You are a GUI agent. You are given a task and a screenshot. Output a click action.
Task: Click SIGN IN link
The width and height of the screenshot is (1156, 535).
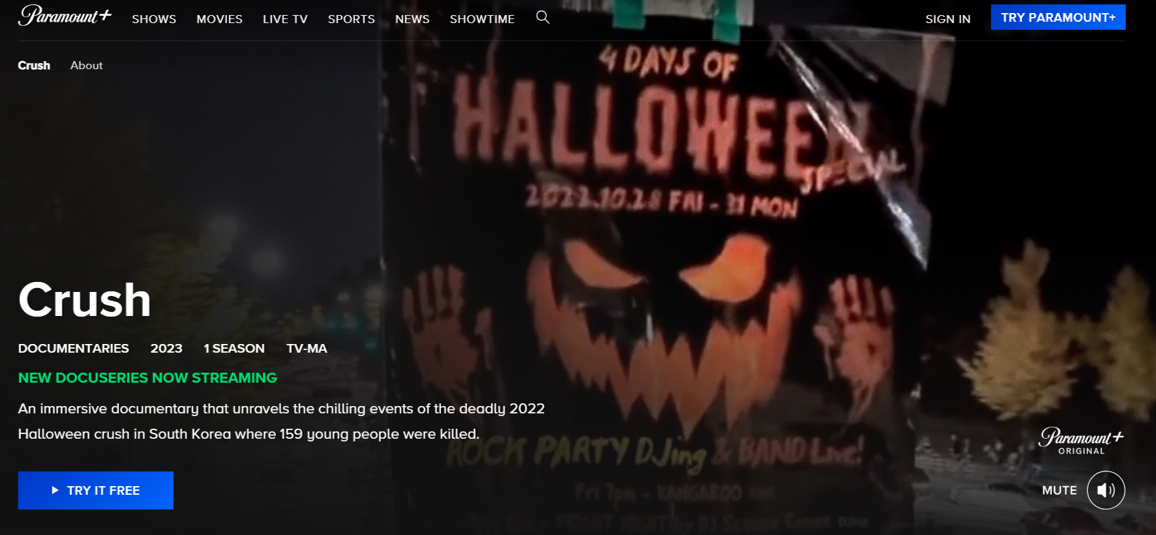948,19
